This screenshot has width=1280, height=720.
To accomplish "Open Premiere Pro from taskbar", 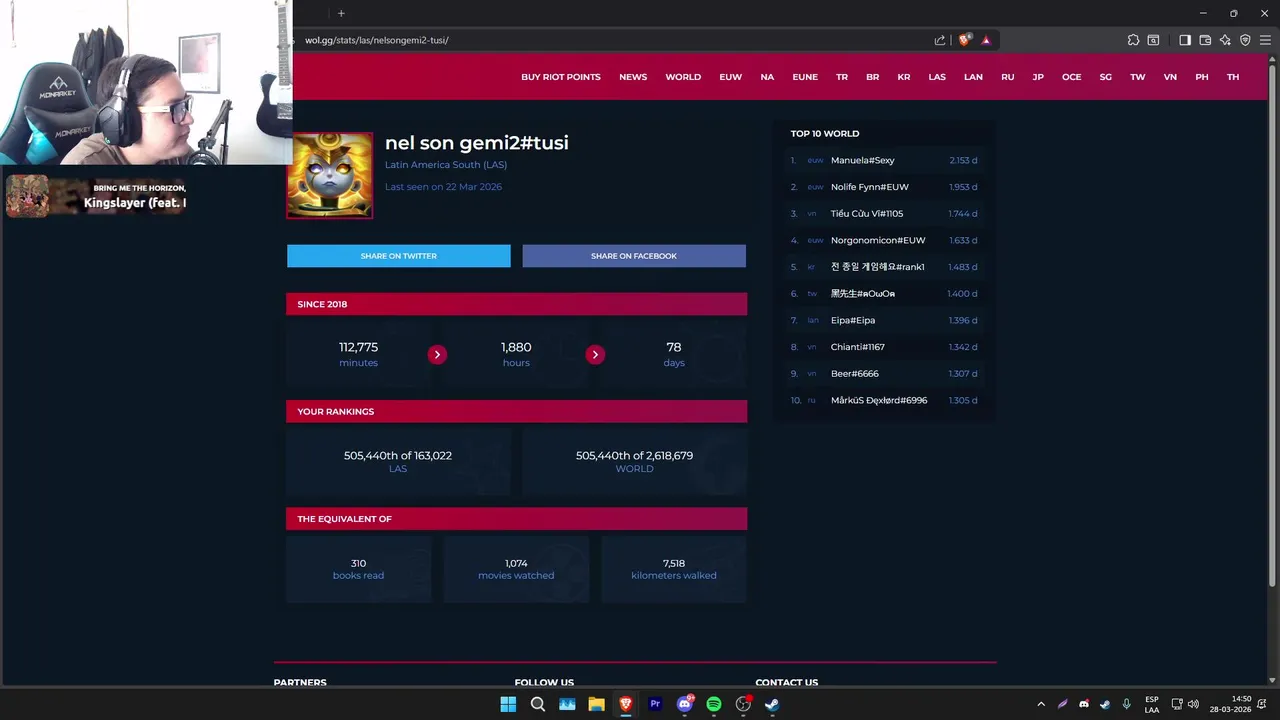I will coord(655,704).
